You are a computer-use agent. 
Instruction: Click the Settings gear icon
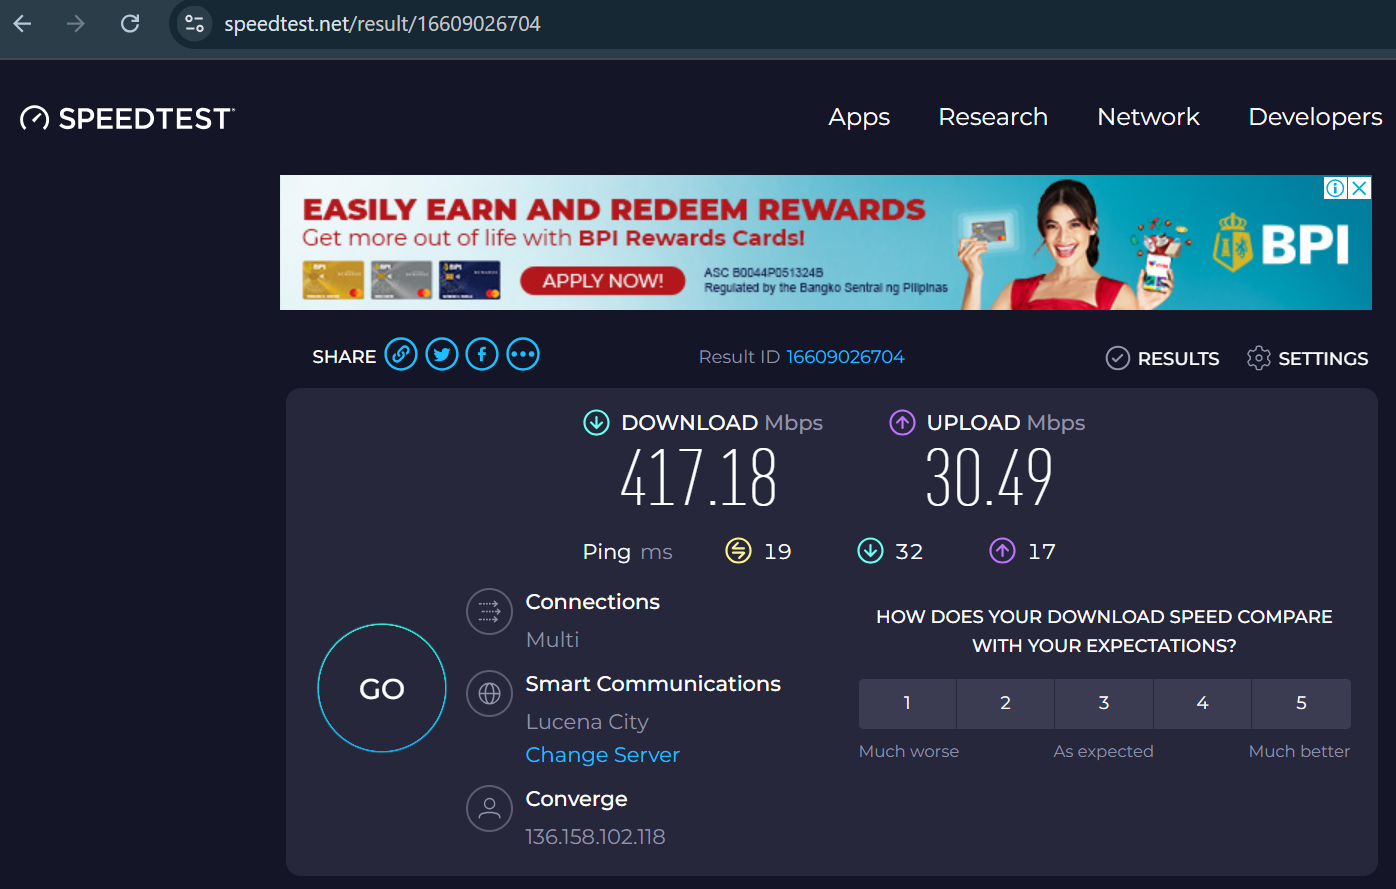[1259, 358]
